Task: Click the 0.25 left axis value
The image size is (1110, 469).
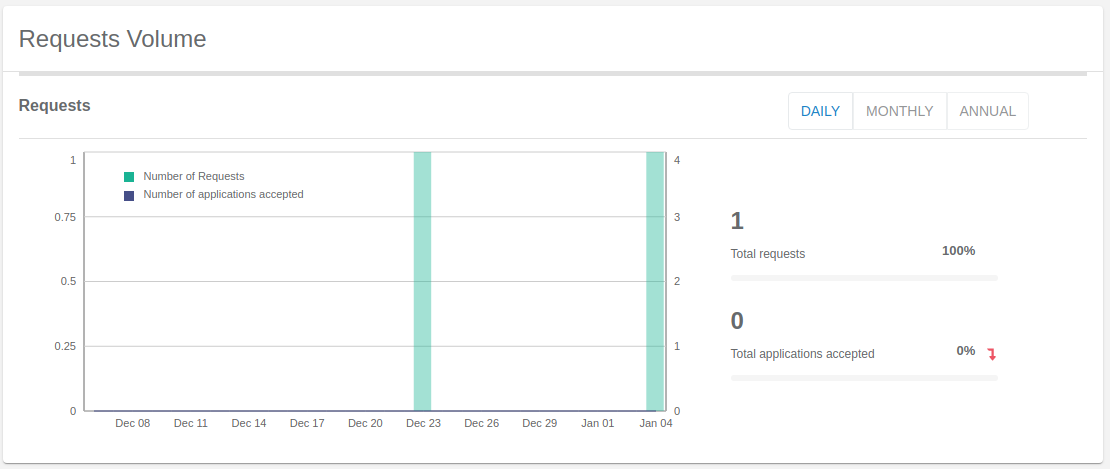Action: click(x=65, y=346)
